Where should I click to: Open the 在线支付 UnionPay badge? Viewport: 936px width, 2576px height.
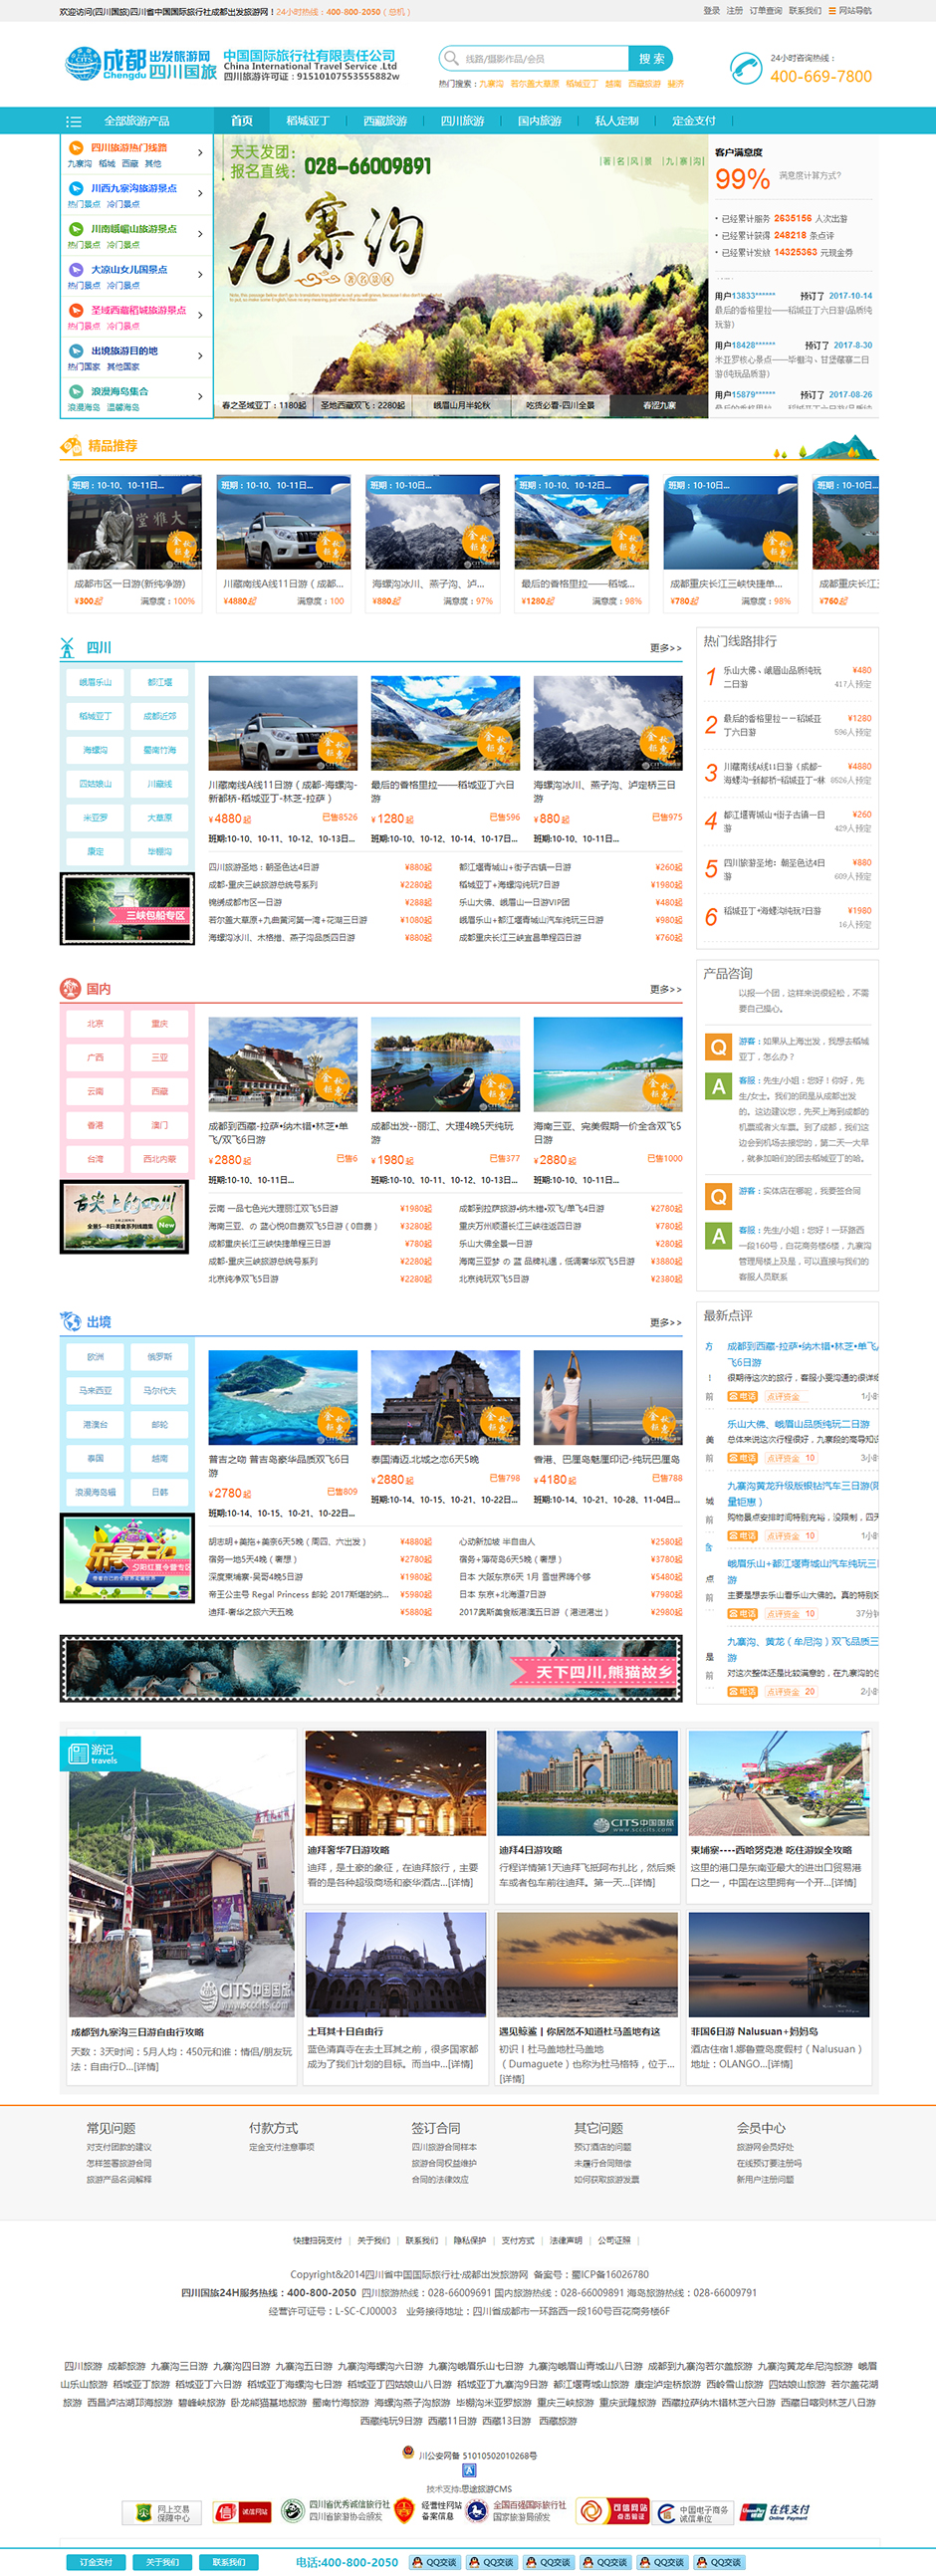[774, 2511]
